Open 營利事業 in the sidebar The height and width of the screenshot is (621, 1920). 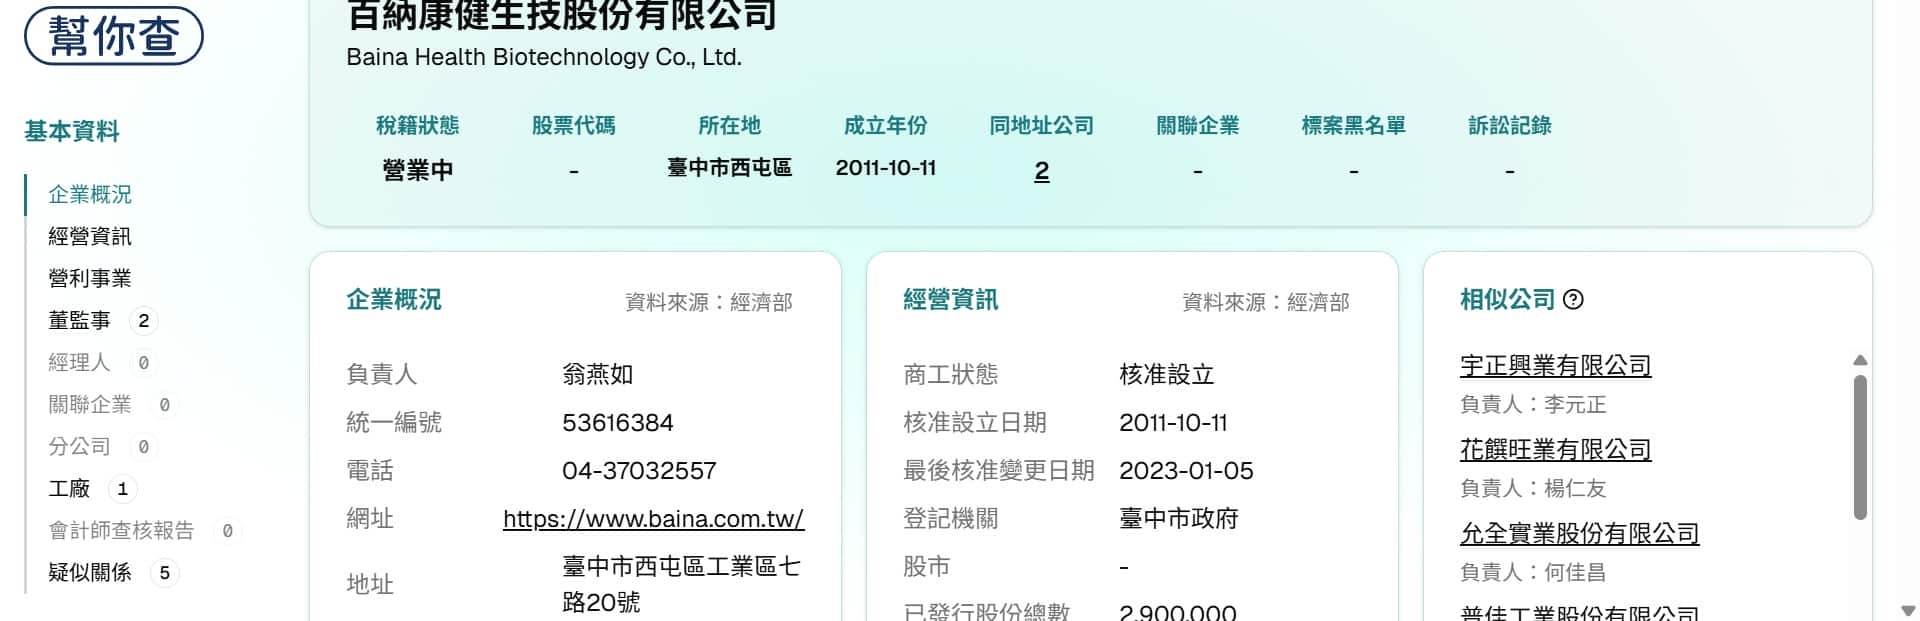90,278
